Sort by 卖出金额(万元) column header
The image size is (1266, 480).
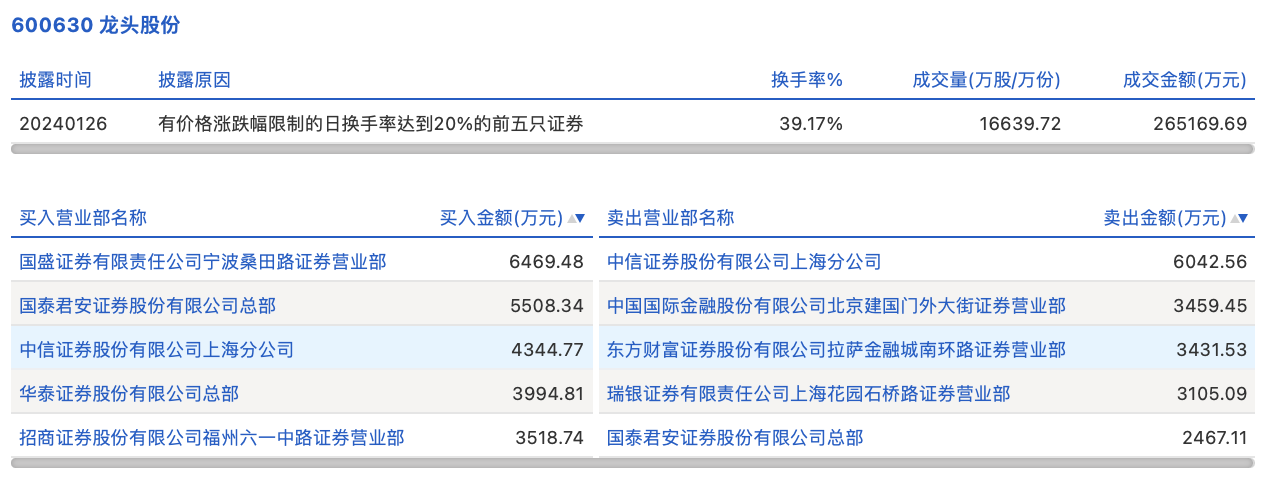click(x=1165, y=218)
